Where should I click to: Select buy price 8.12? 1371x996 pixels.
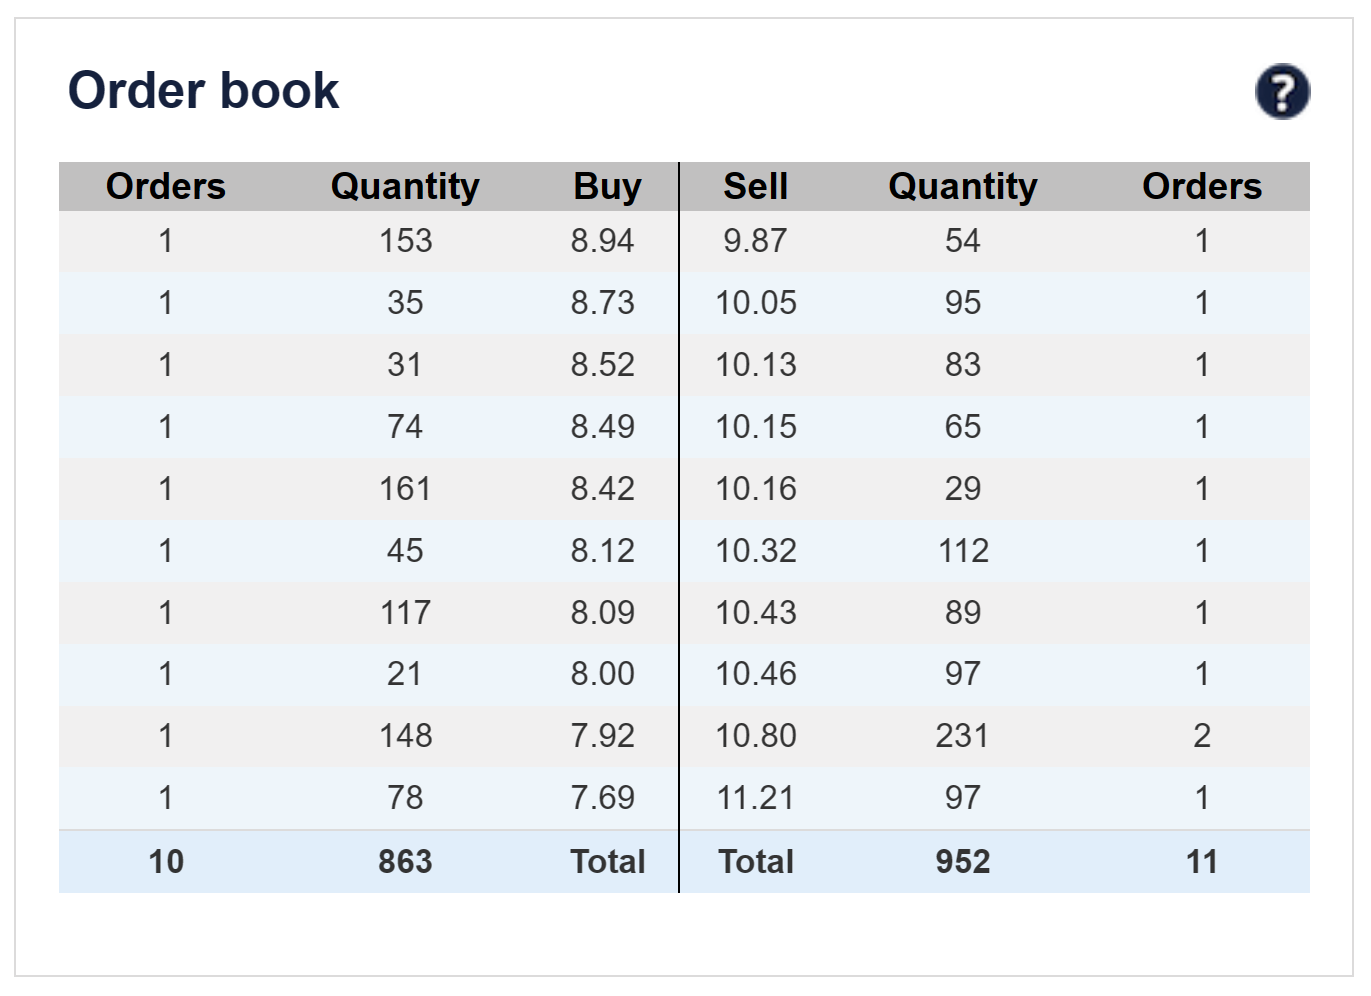tap(602, 551)
